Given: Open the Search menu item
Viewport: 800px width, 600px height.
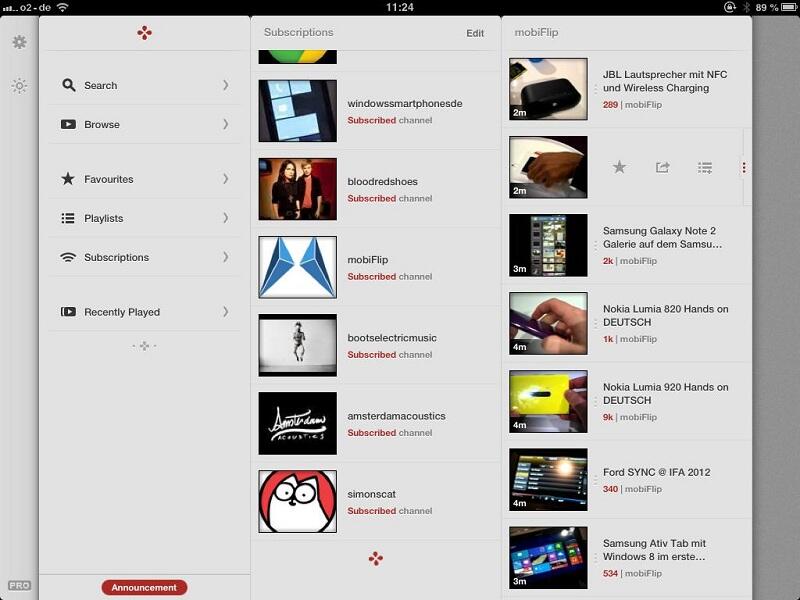Looking at the screenshot, I should [144, 85].
